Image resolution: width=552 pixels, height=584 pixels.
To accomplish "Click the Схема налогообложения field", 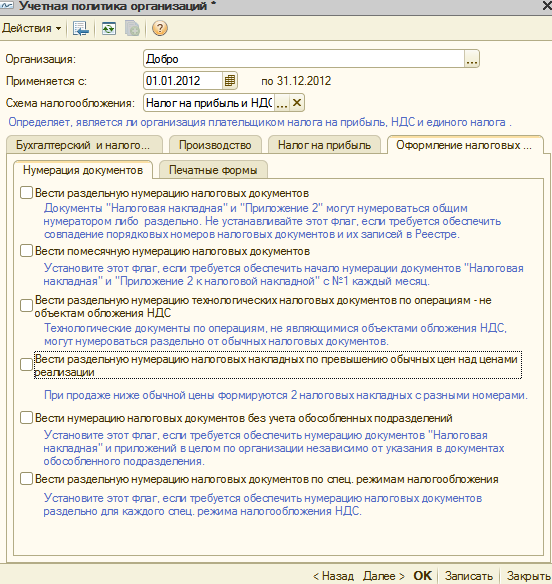I will point(209,103).
